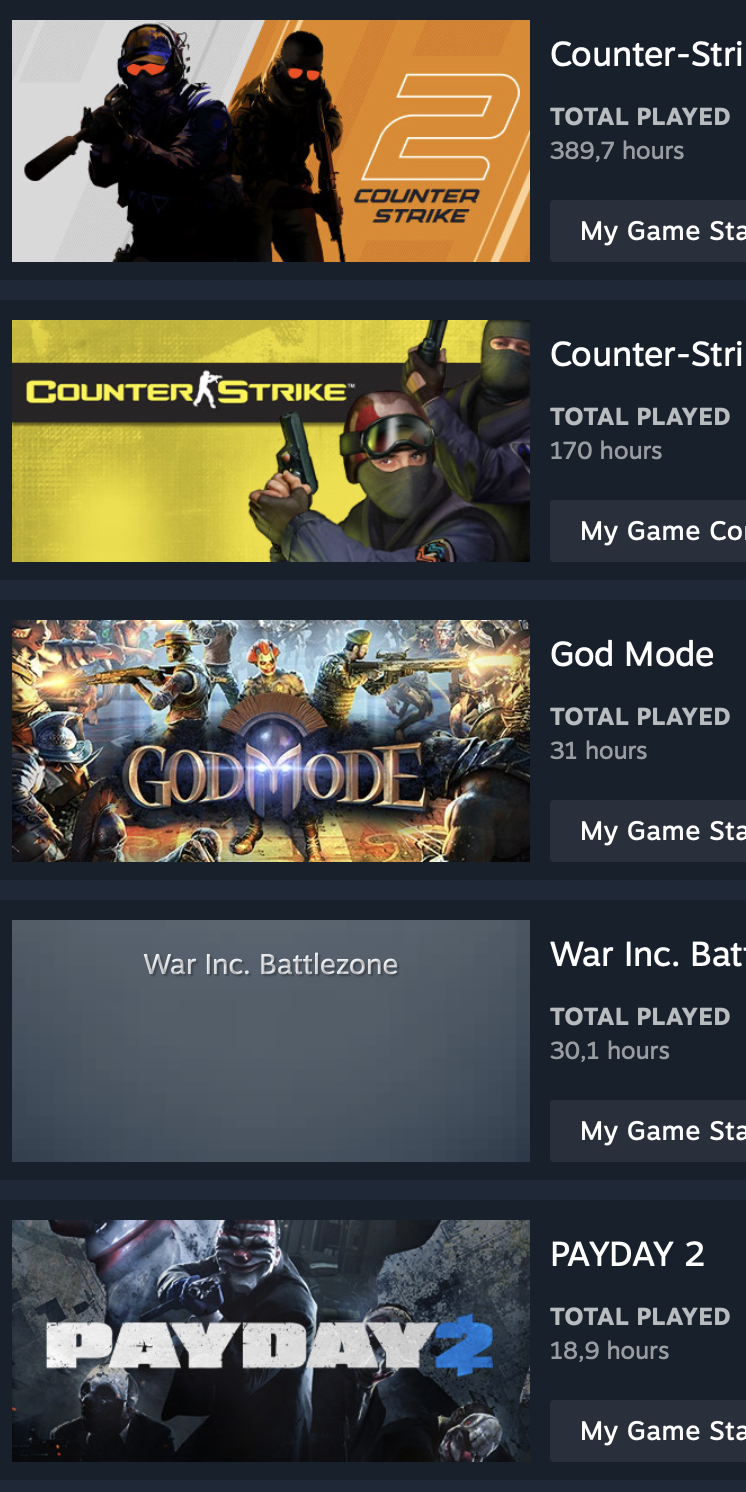Open the Counter-Strike 2 title link
This screenshot has height=1492, width=746.
[x=647, y=54]
